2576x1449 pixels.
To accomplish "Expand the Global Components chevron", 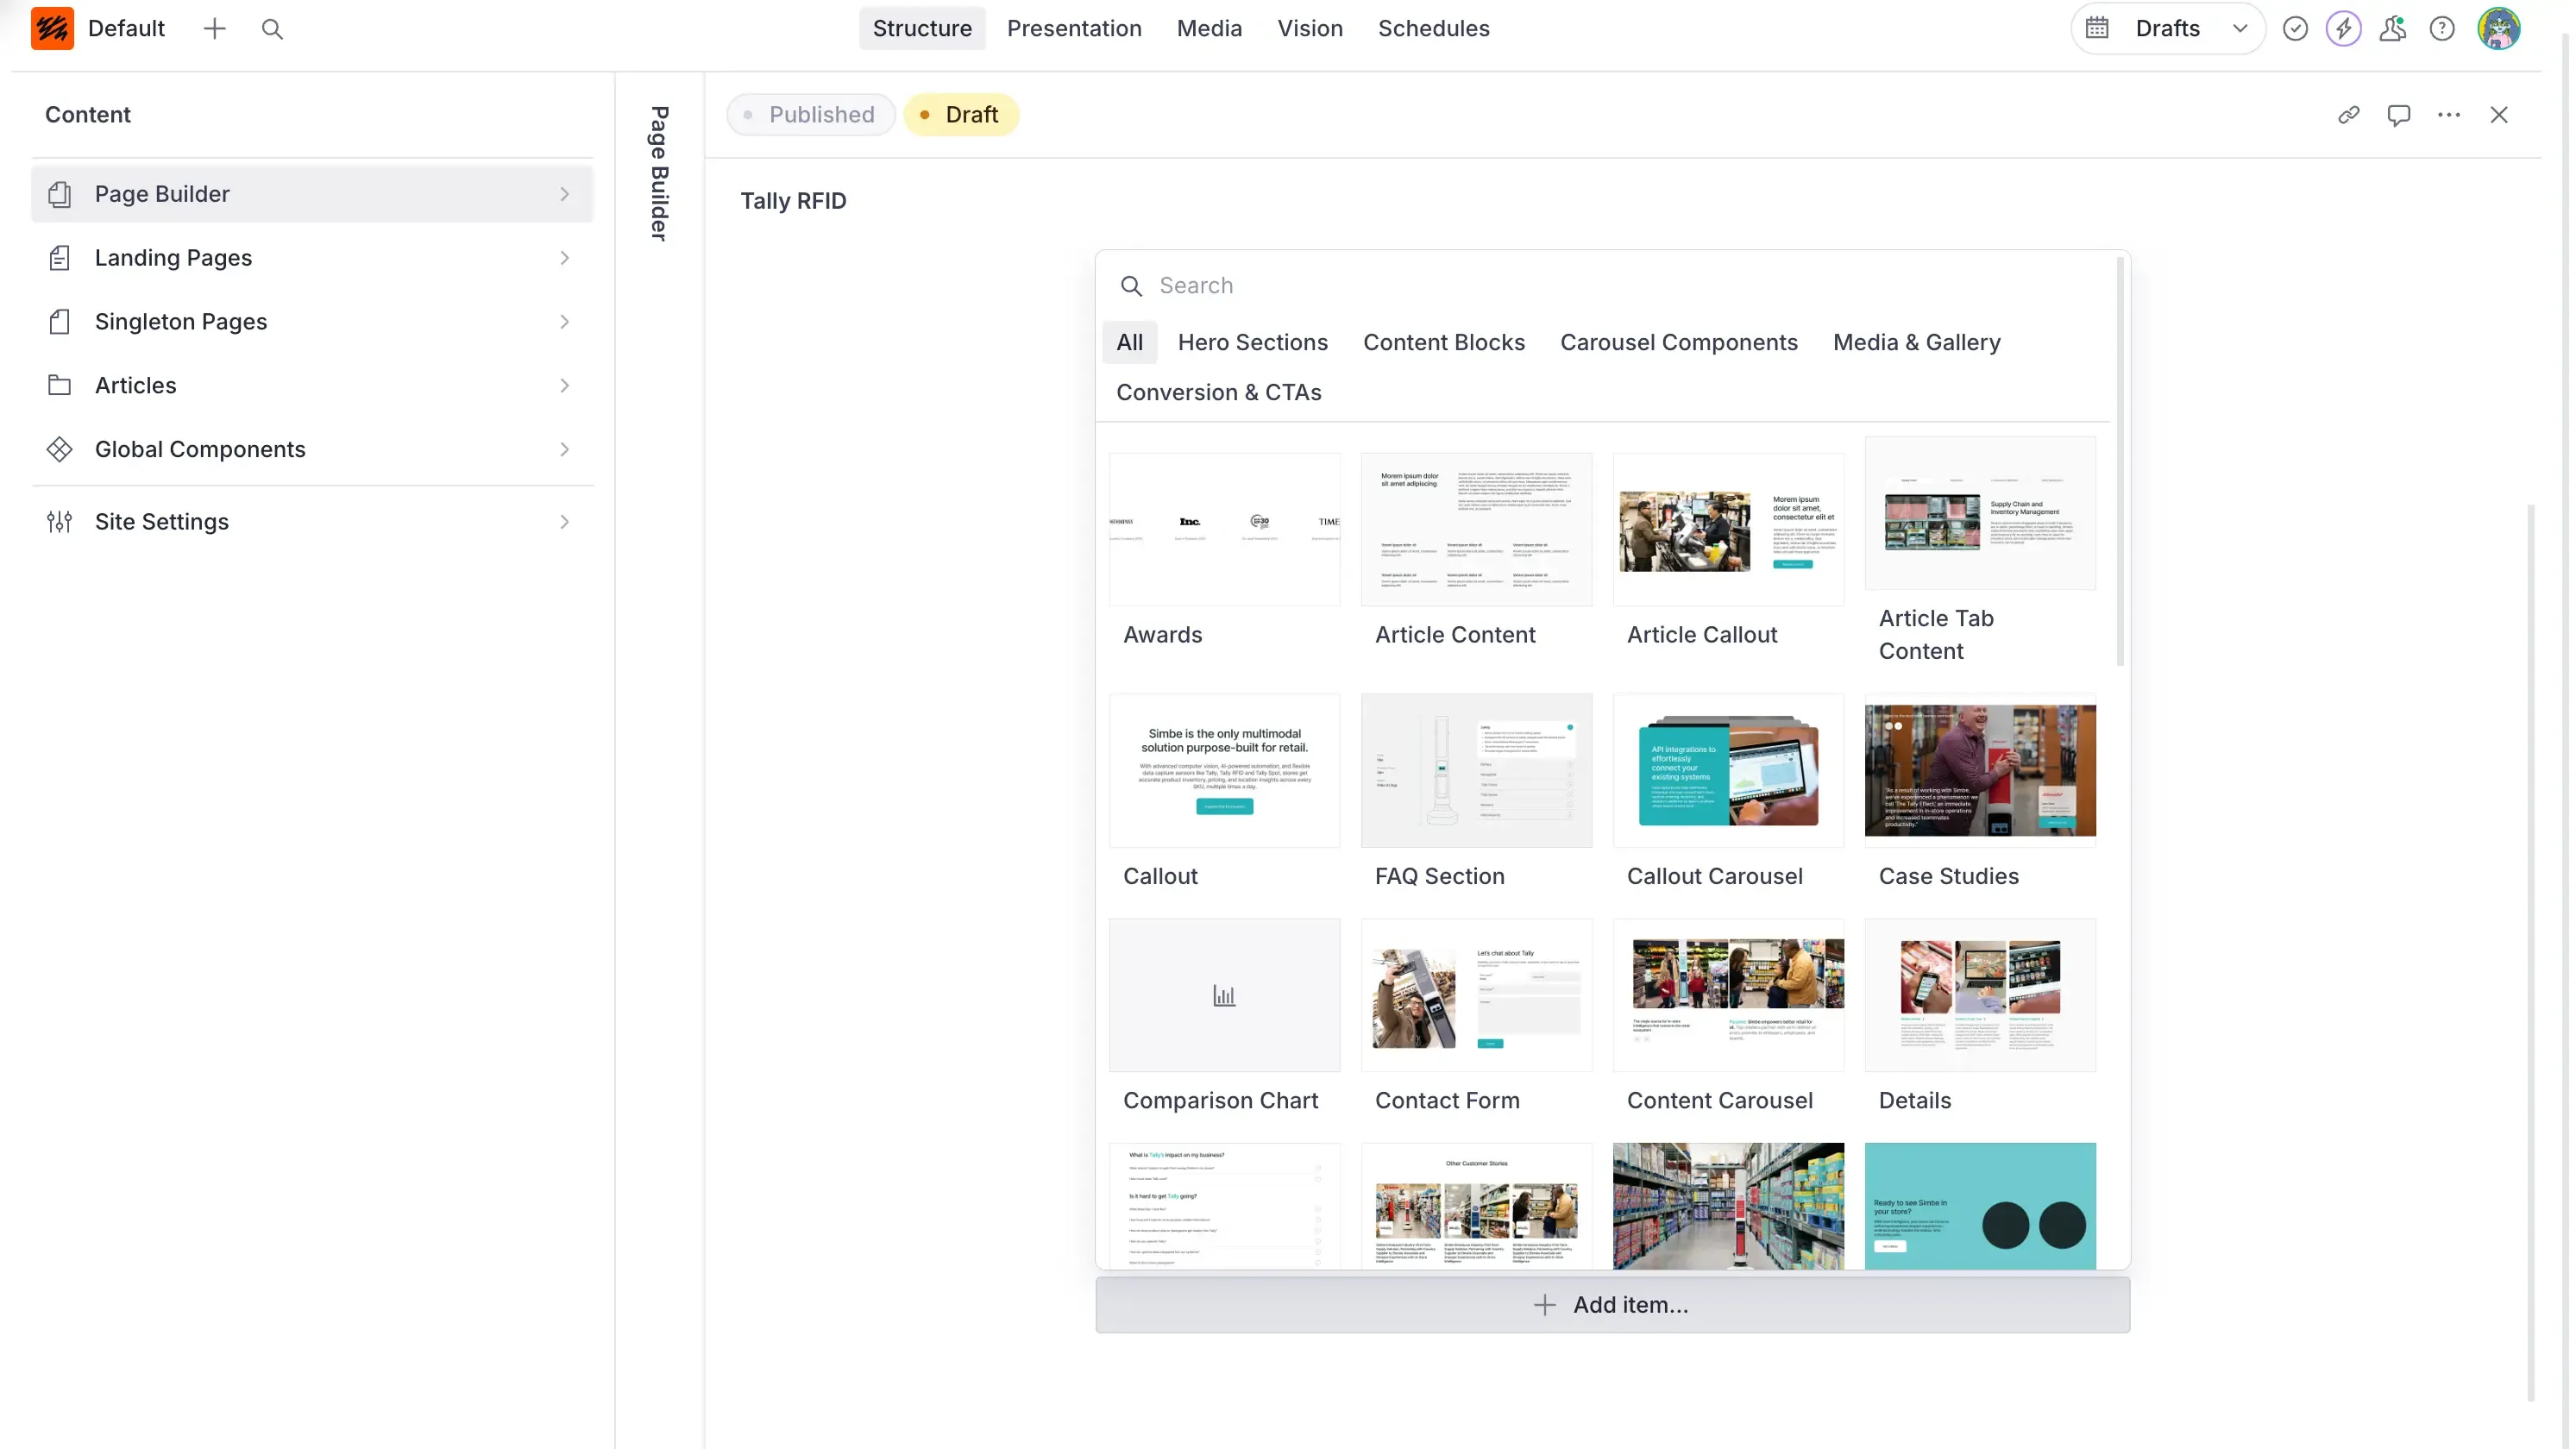I will tap(564, 449).
